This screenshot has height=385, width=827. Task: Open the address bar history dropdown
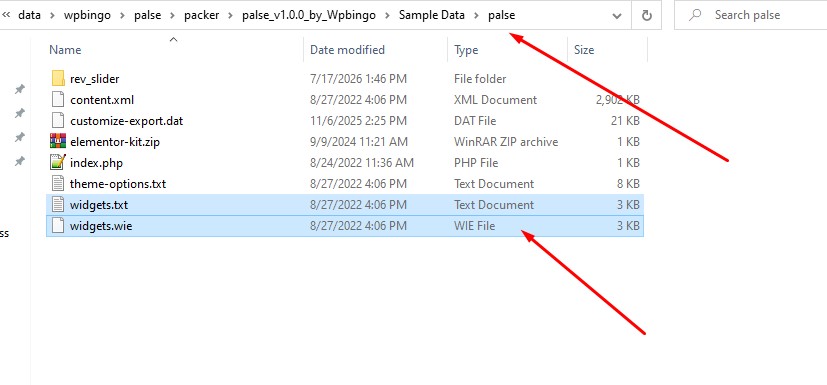617,15
